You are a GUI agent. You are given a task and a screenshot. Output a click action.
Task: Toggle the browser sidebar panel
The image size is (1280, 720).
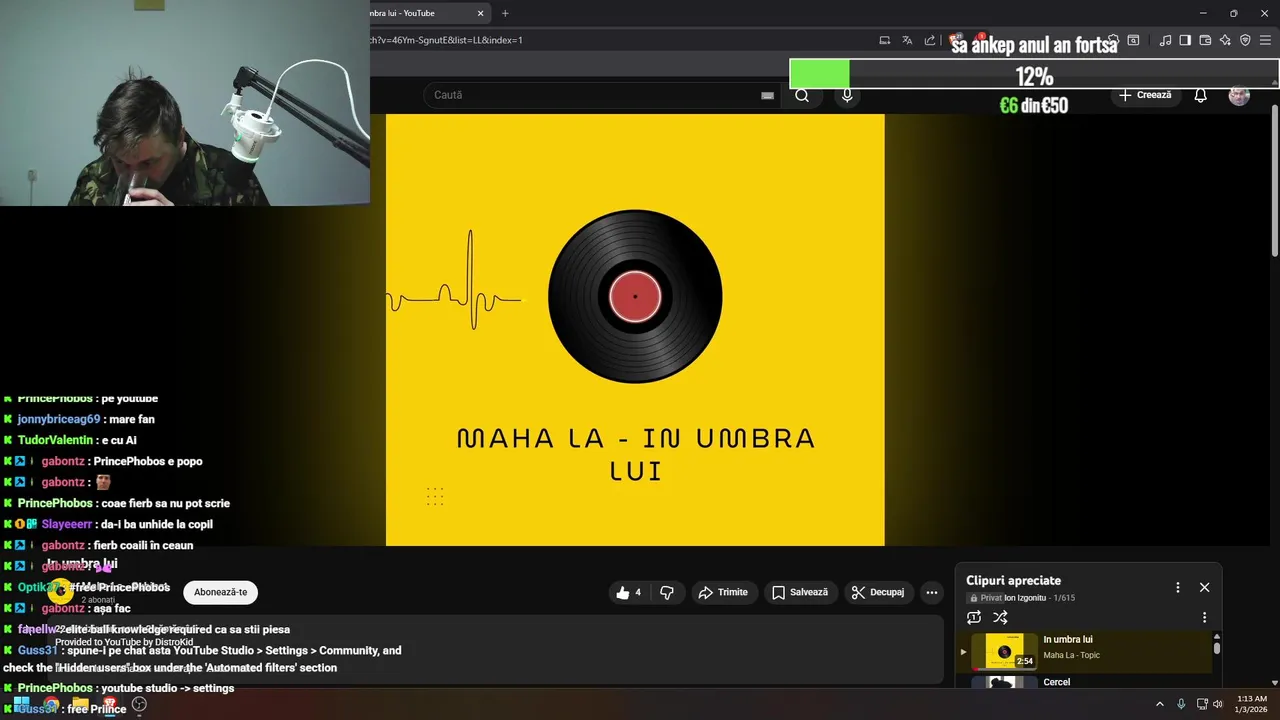tap(1185, 40)
